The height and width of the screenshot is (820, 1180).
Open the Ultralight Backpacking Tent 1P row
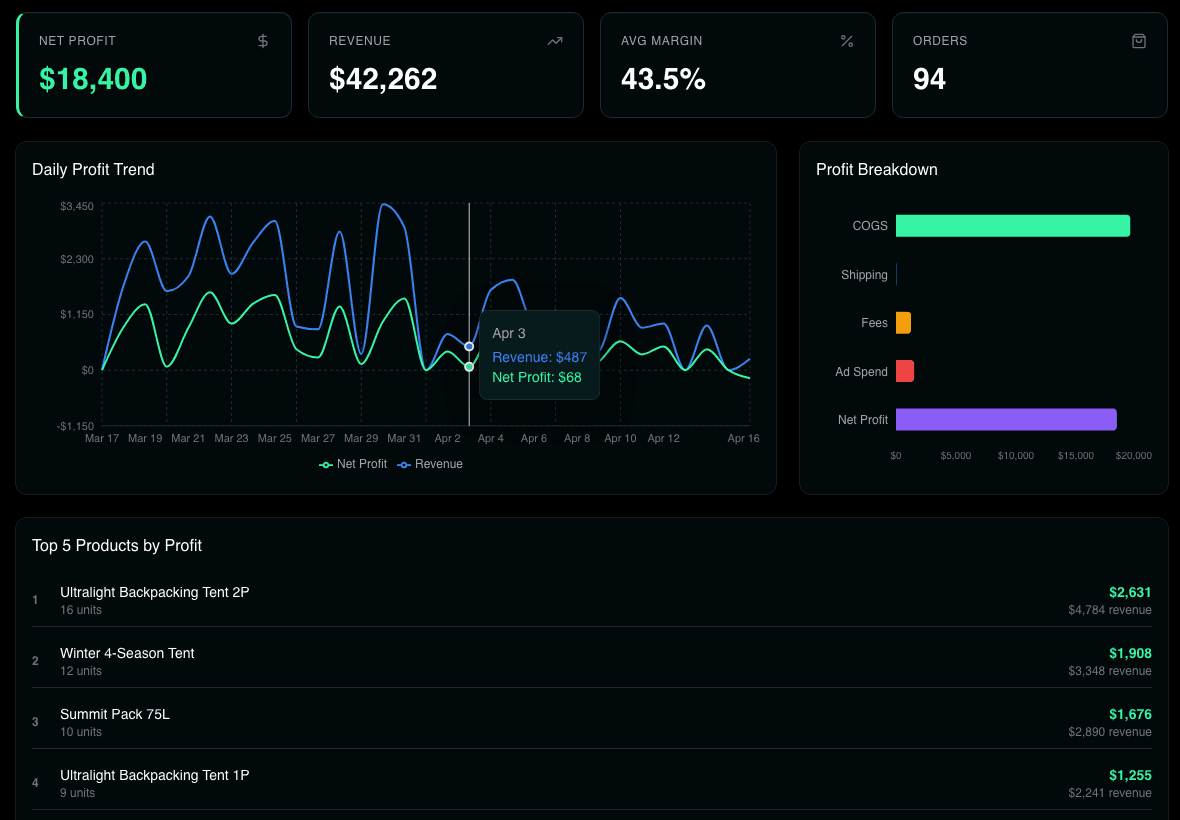(x=592, y=783)
